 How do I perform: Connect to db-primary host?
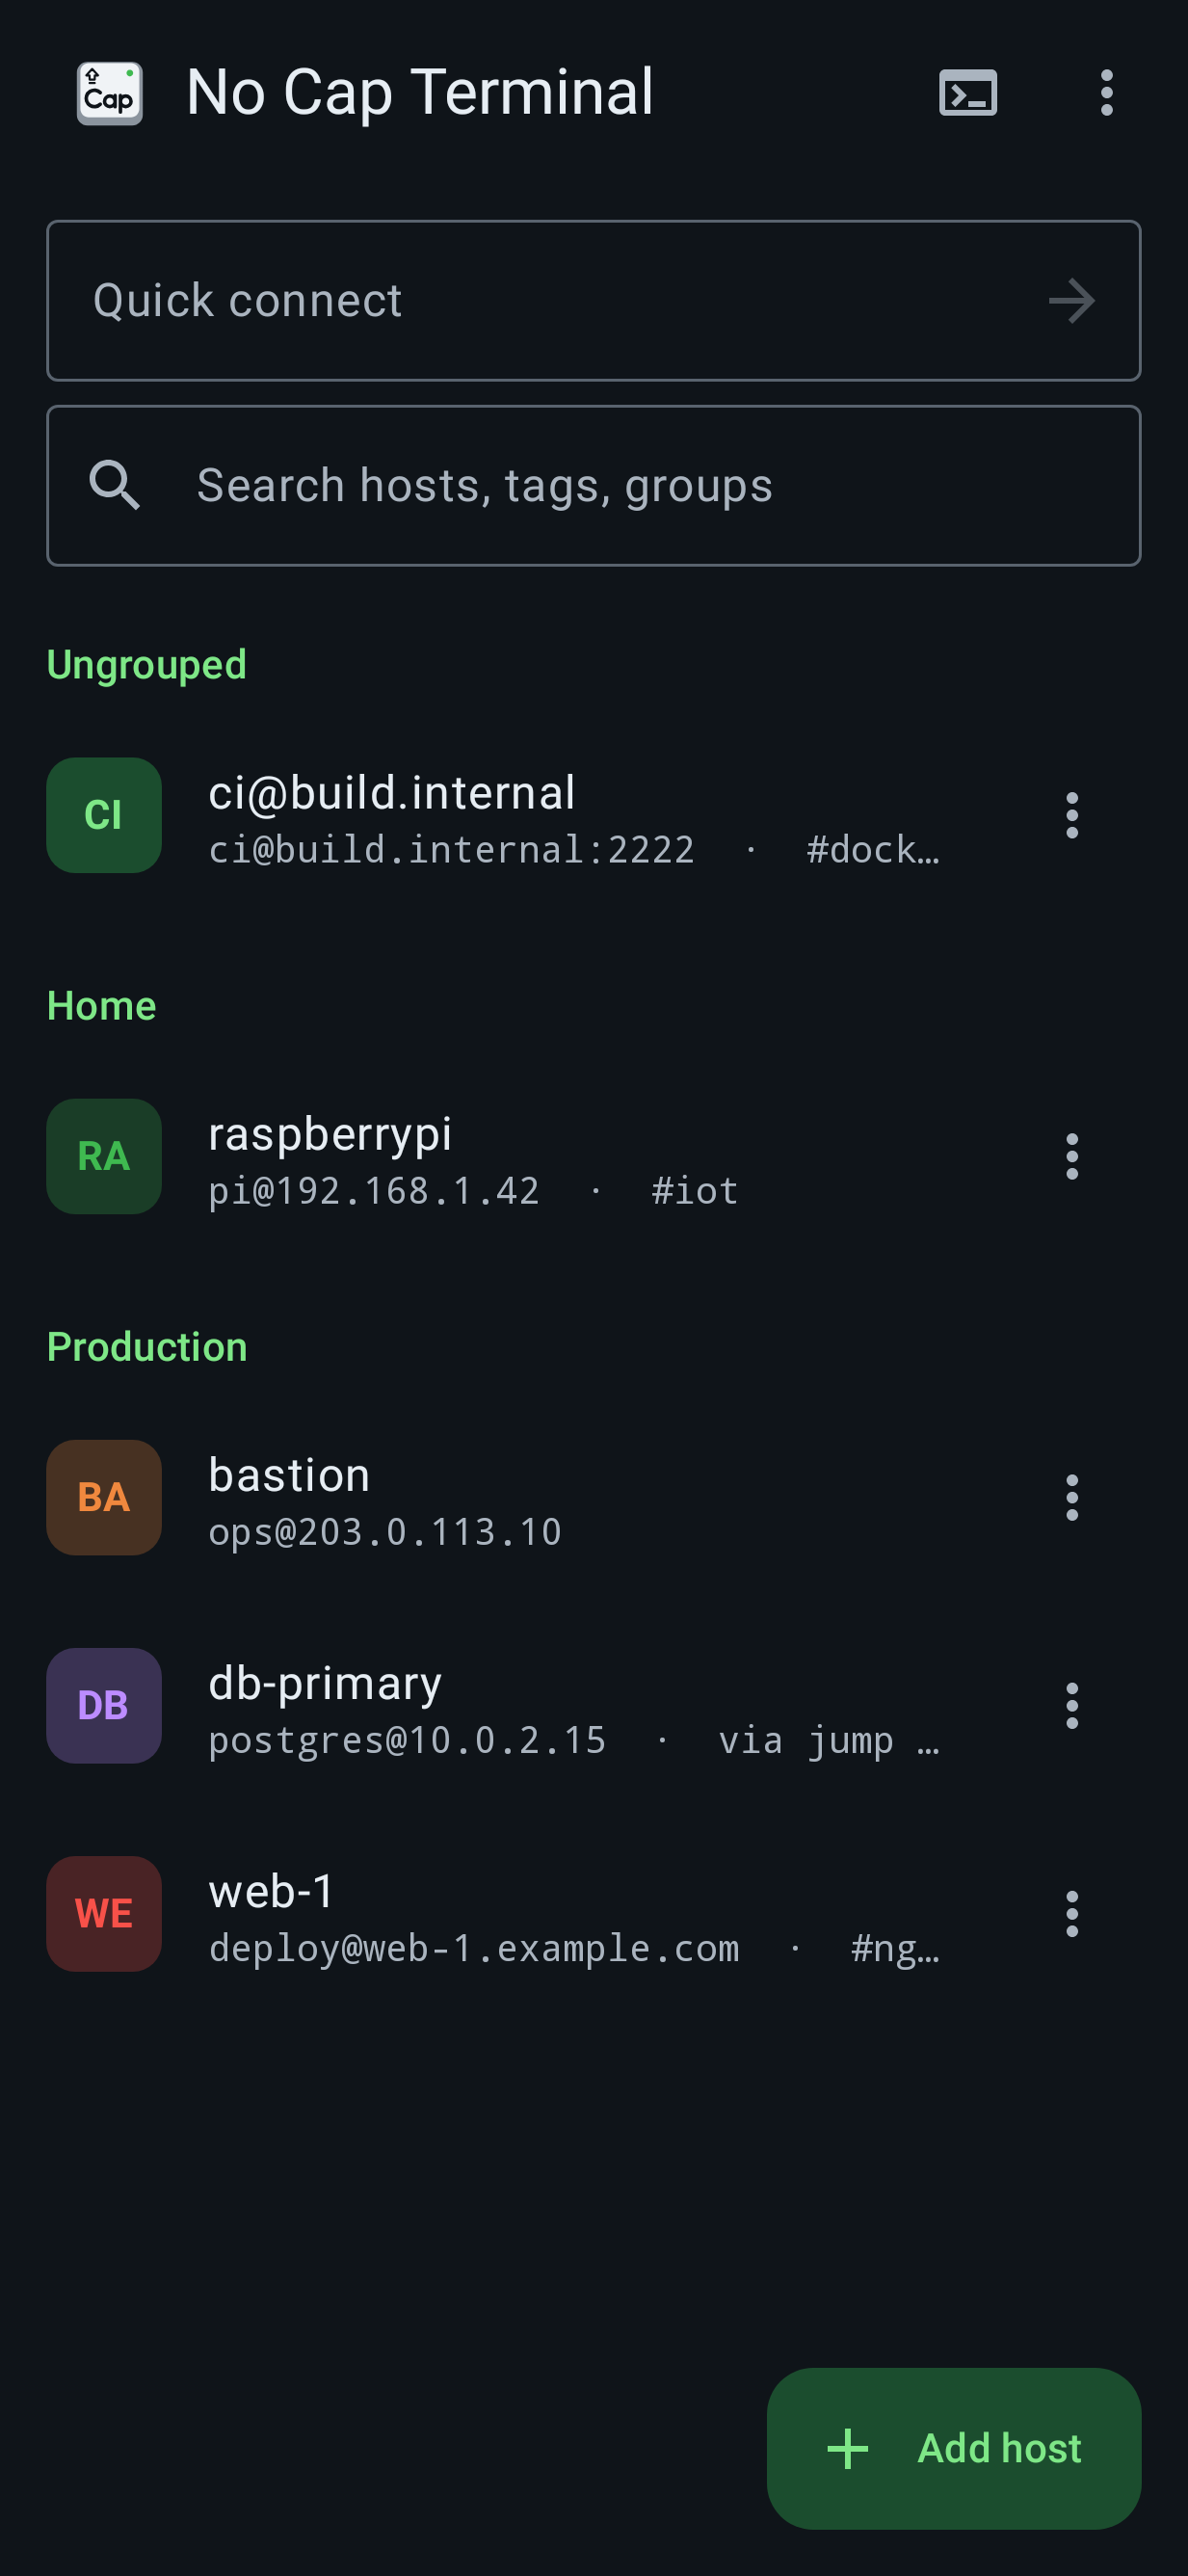[594, 1705]
